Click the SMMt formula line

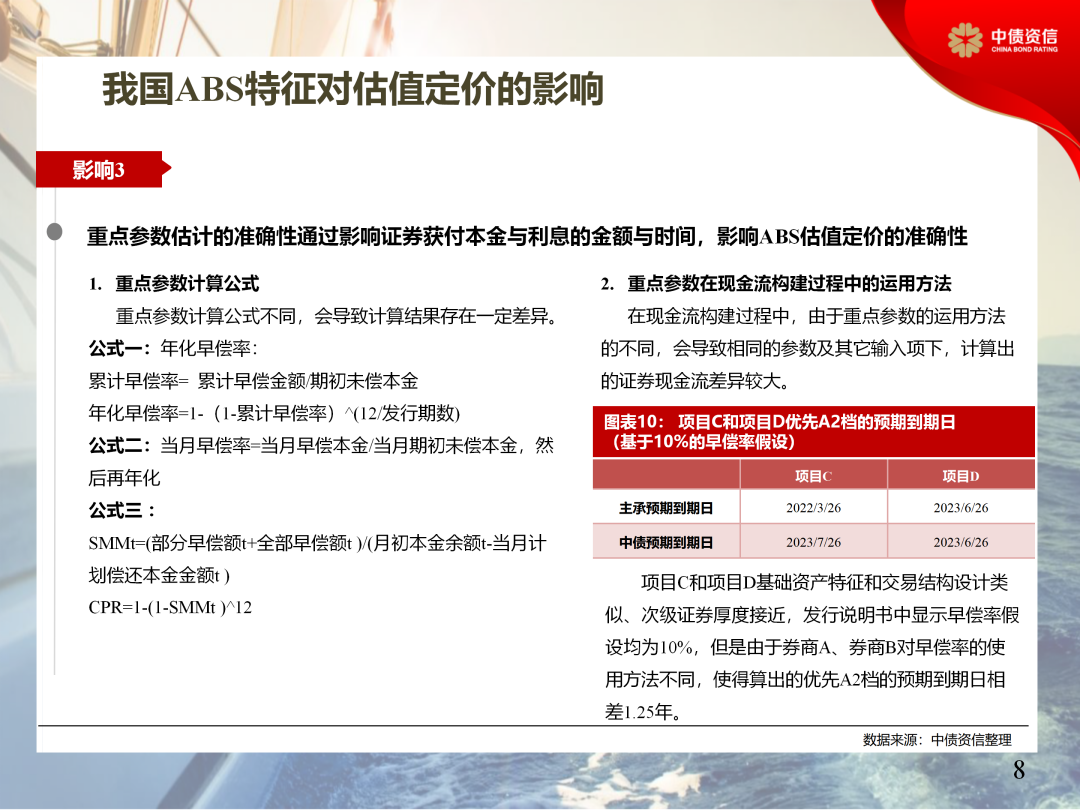(x=318, y=543)
